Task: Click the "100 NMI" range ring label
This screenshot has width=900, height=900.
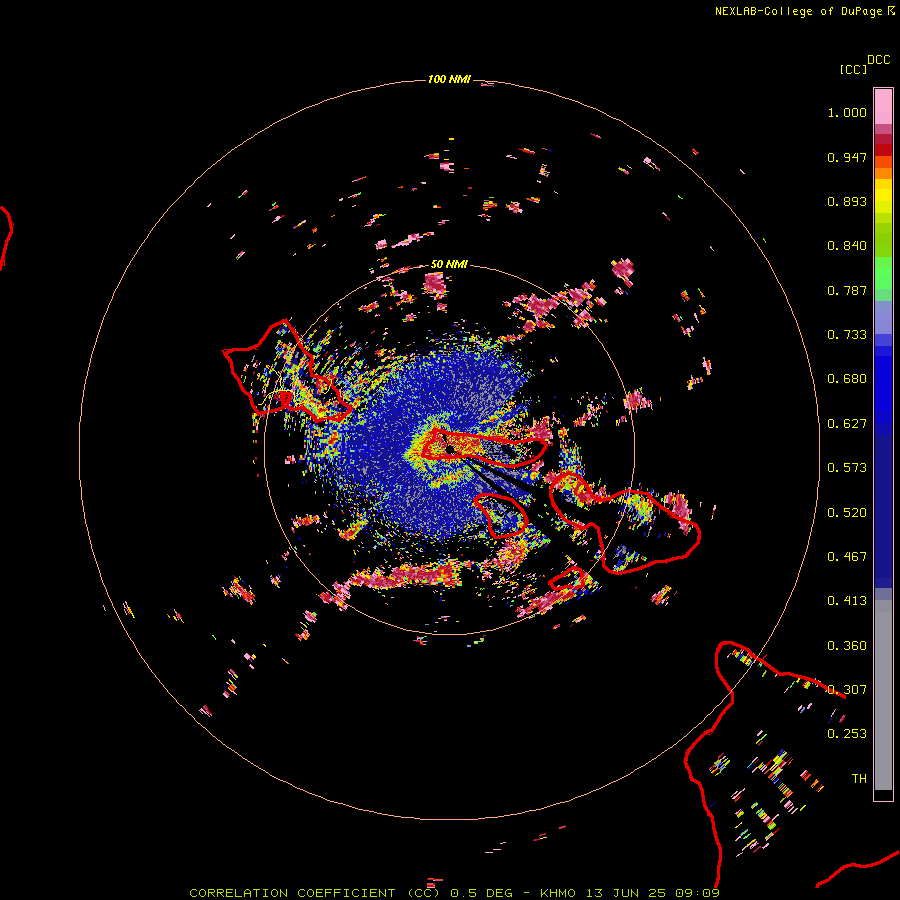Action: tap(449, 79)
